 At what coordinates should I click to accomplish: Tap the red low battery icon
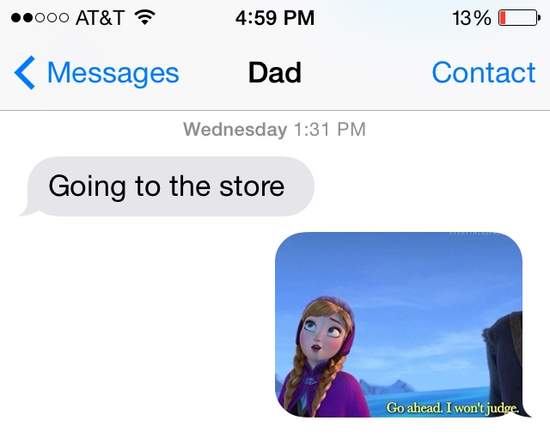click(x=519, y=18)
